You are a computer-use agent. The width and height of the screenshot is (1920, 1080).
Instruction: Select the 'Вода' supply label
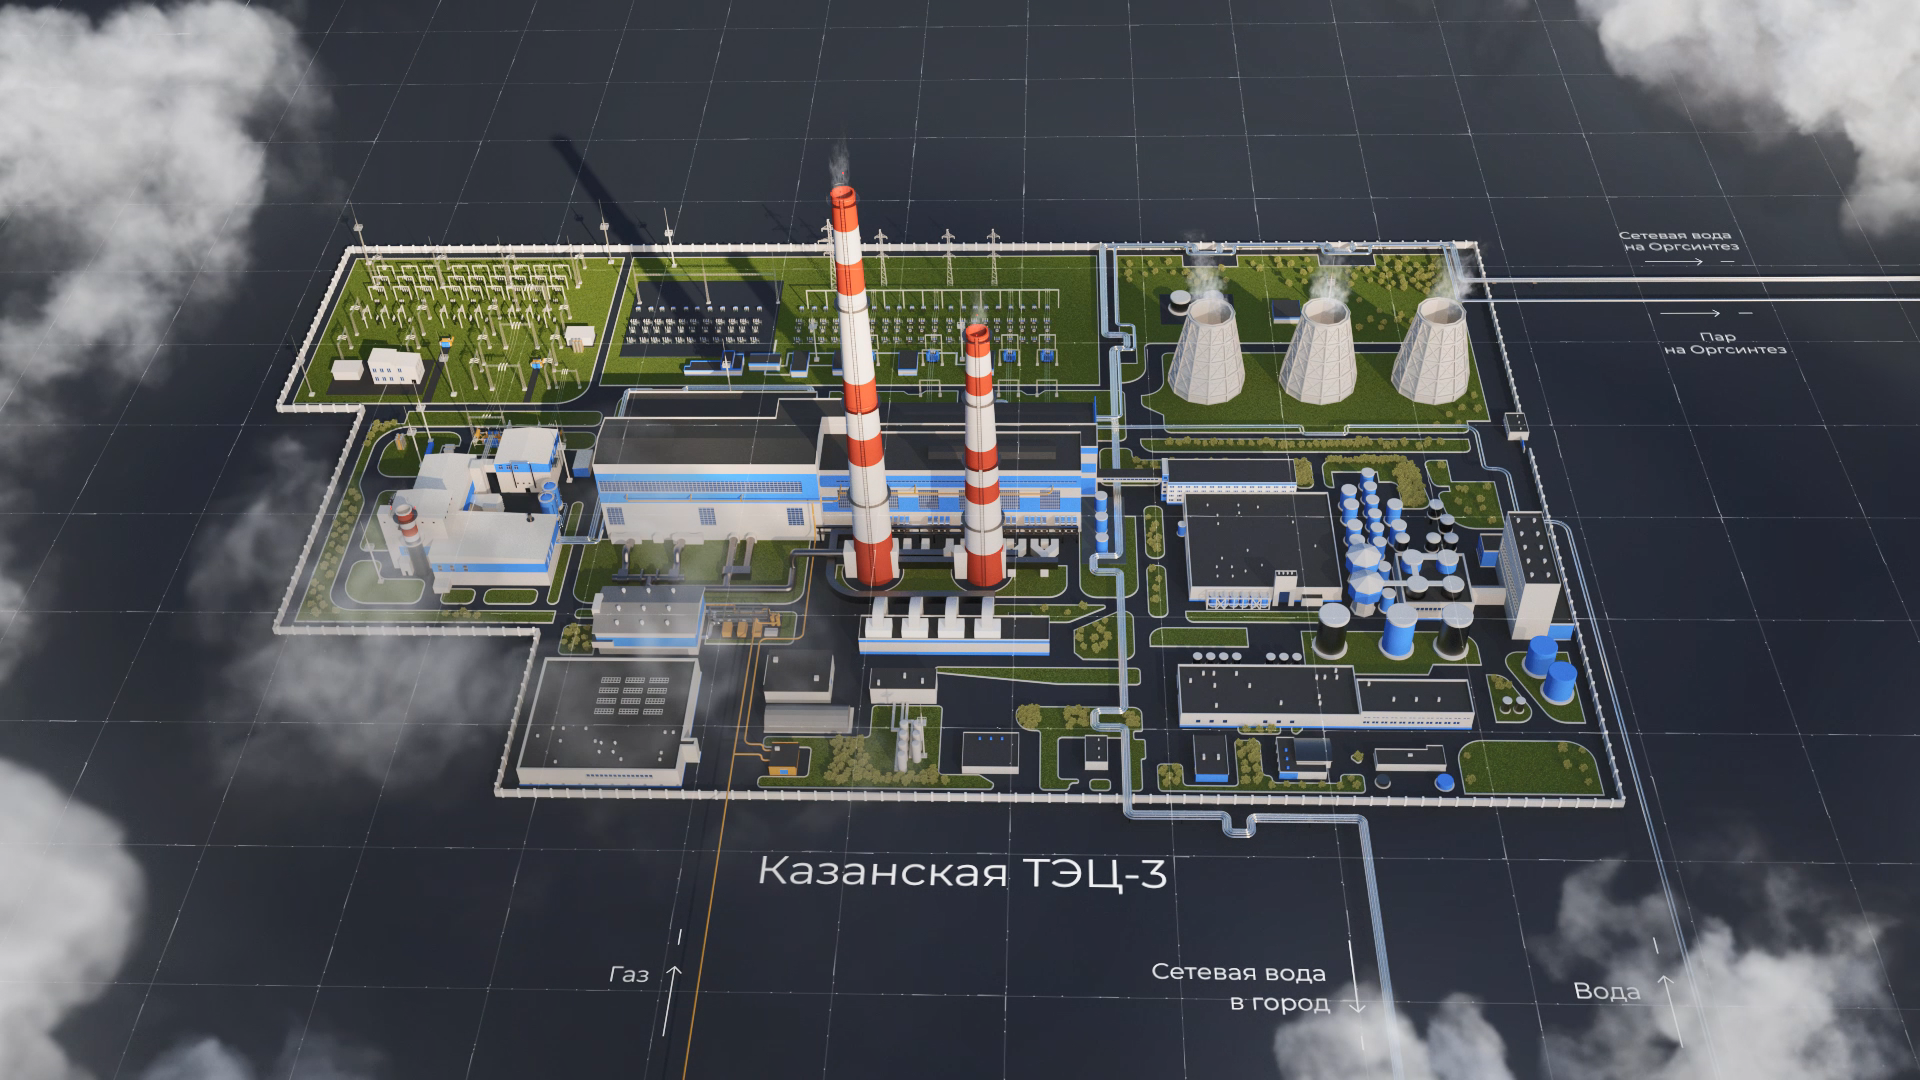click(x=1606, y=992)
